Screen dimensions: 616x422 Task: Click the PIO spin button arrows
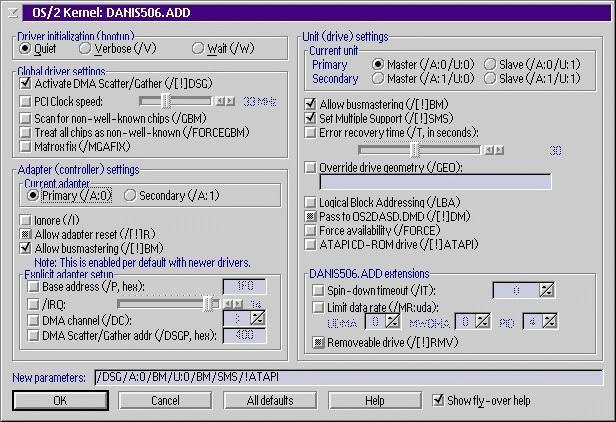coord(550,322)
